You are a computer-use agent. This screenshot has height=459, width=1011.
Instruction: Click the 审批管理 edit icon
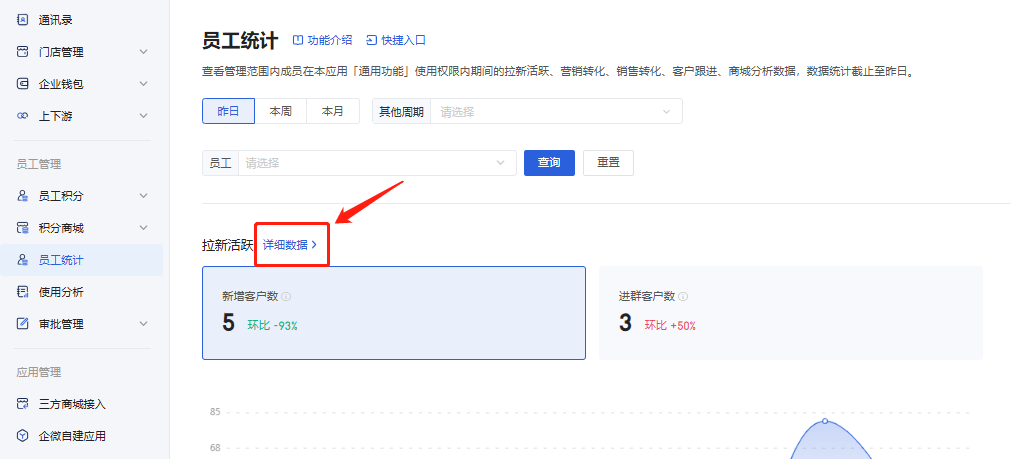[23, 324]
